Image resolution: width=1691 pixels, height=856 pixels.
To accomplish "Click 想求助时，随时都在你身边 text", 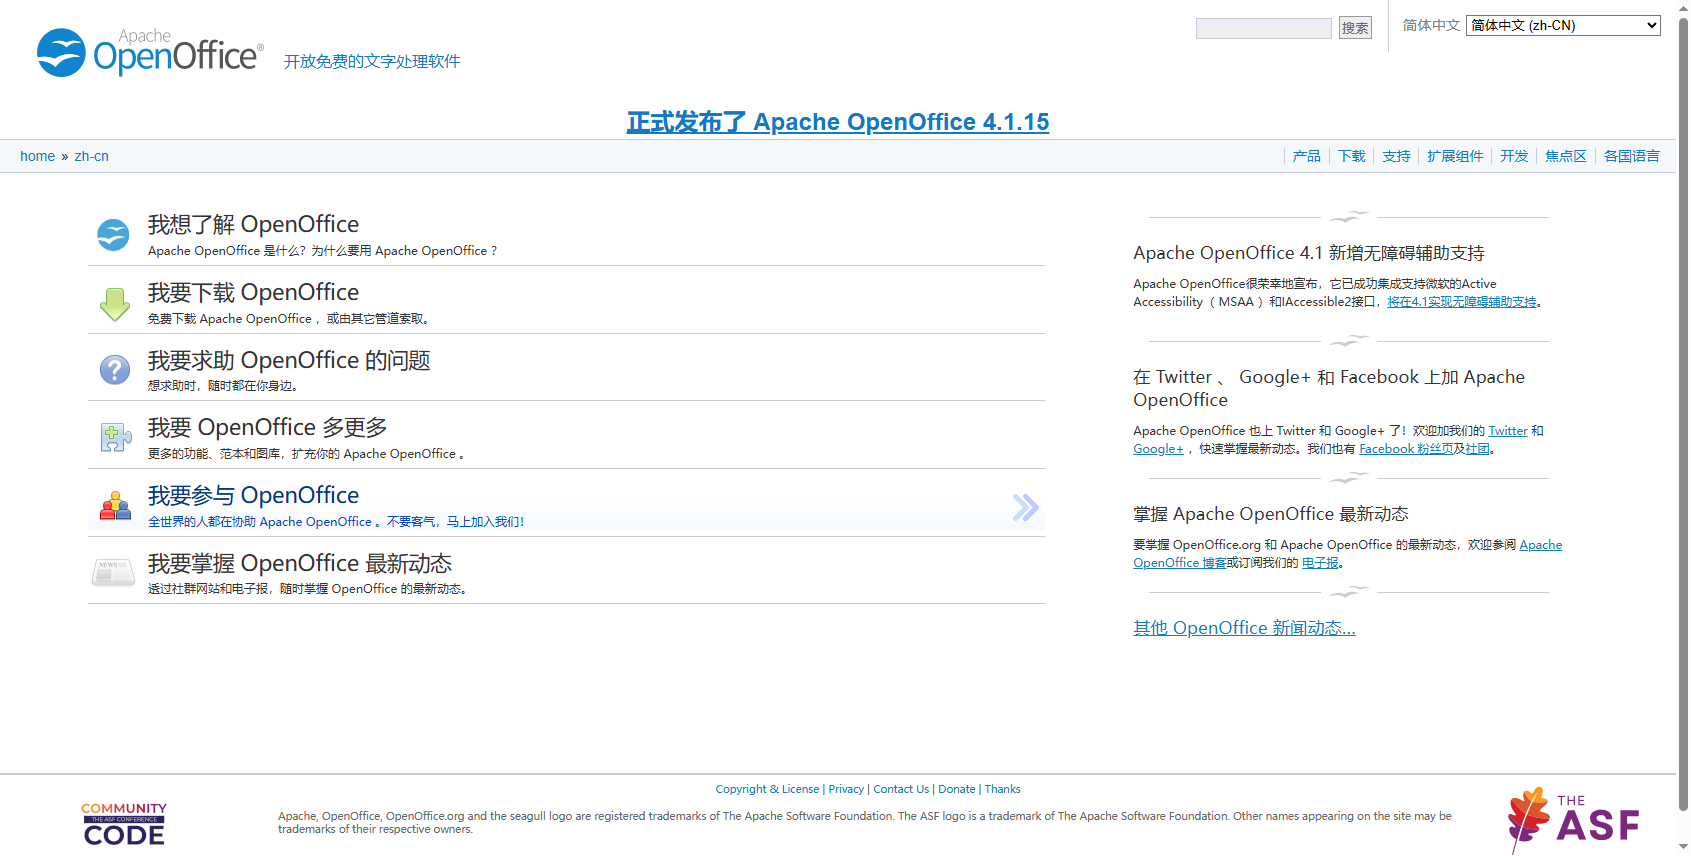I will click(x=223, y=386).
